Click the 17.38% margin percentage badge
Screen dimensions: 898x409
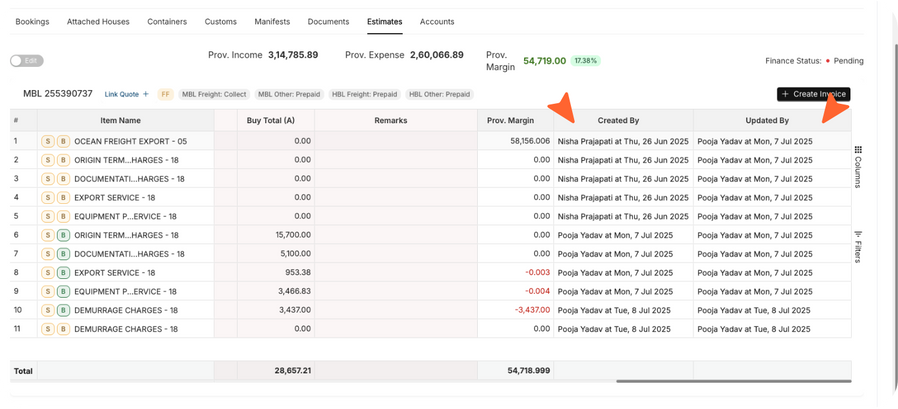[x=585, y=60]
